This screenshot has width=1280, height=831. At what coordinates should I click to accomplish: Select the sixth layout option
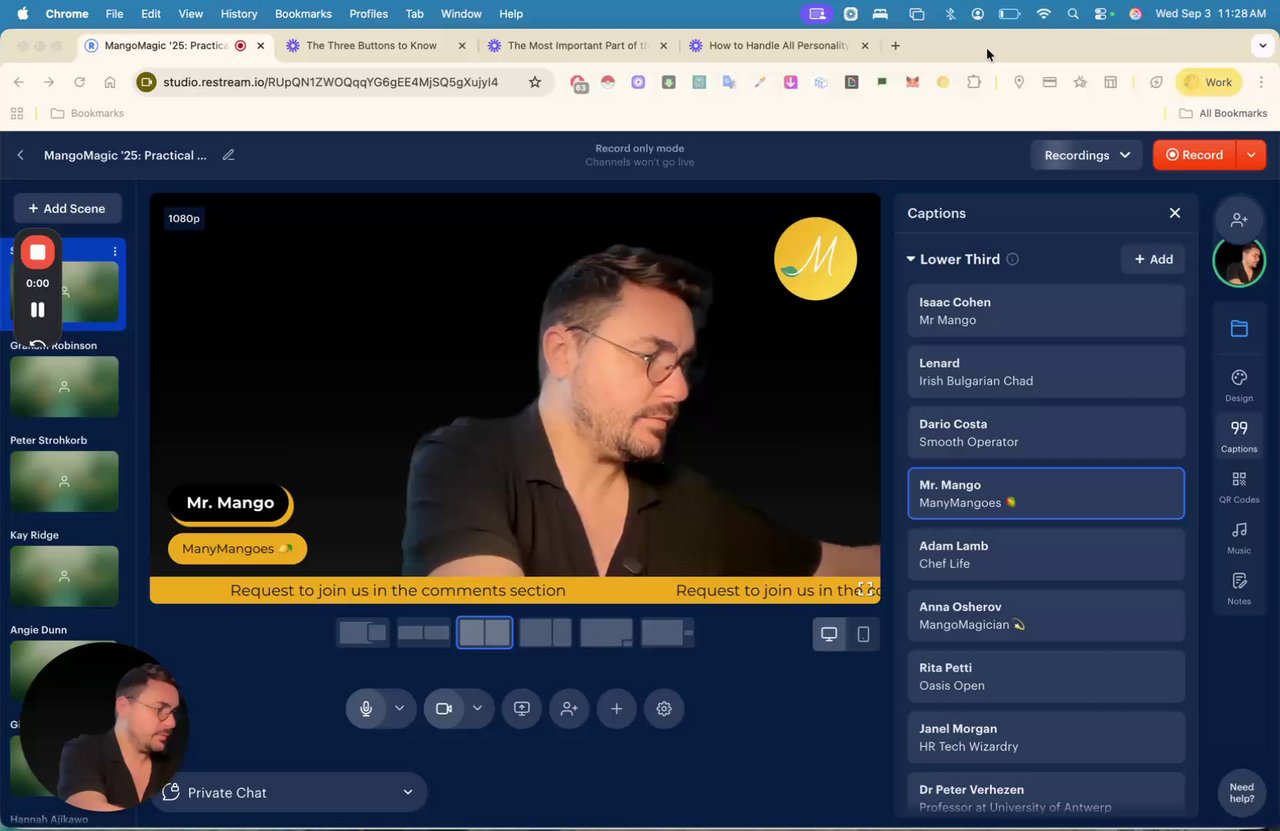pyautogui.click(x=667, y=632)
